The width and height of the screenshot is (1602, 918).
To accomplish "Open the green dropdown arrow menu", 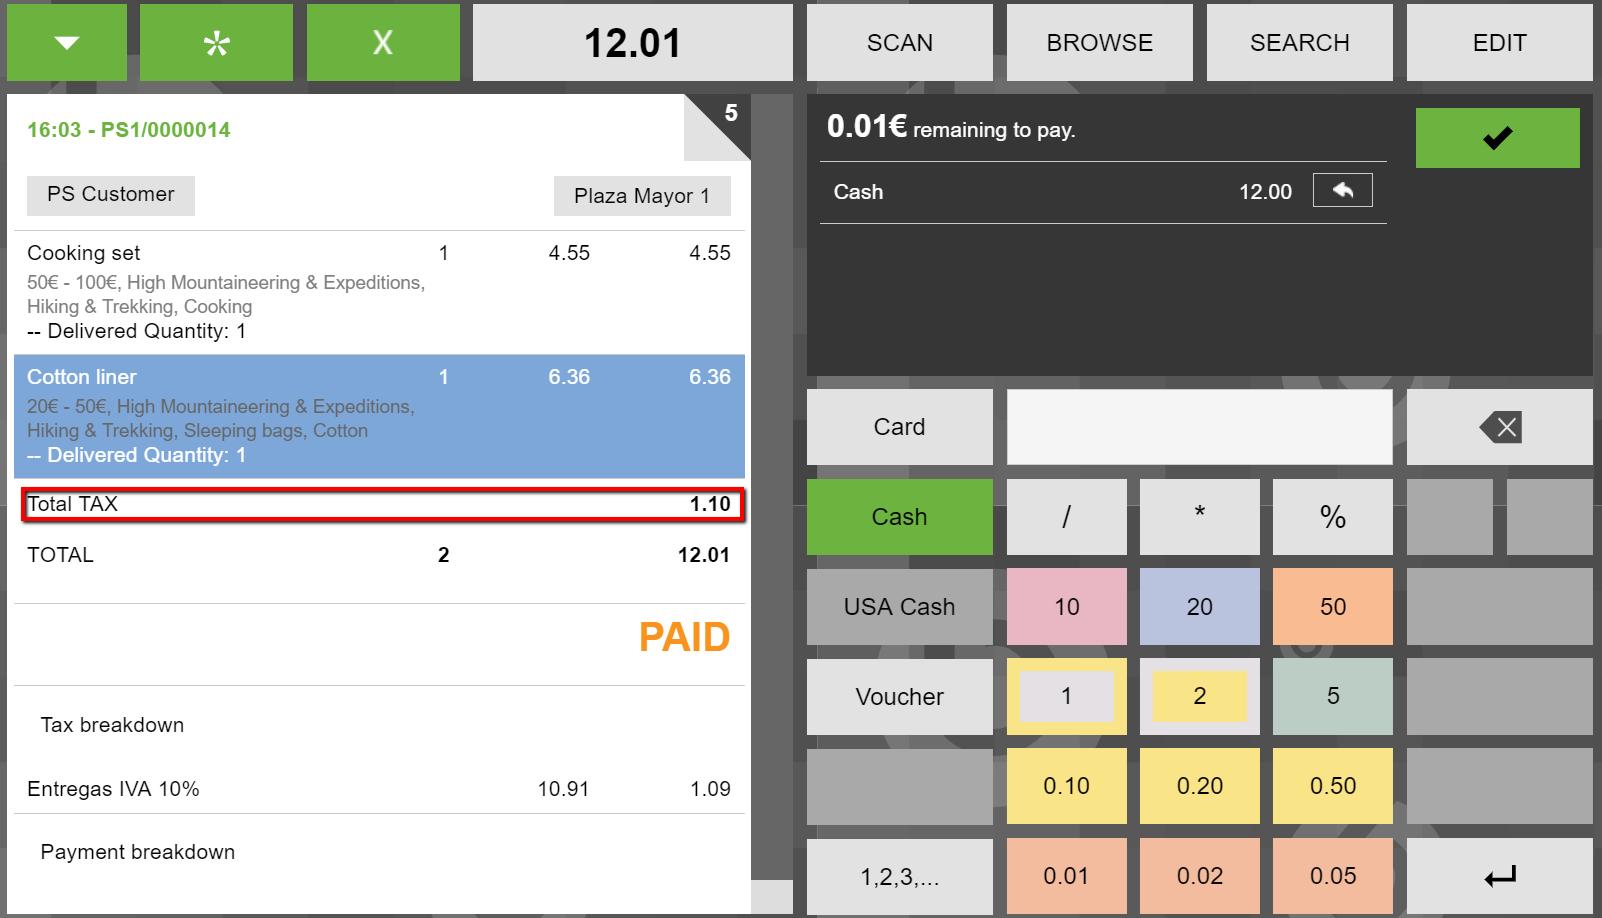I will (x=67, y=42).
